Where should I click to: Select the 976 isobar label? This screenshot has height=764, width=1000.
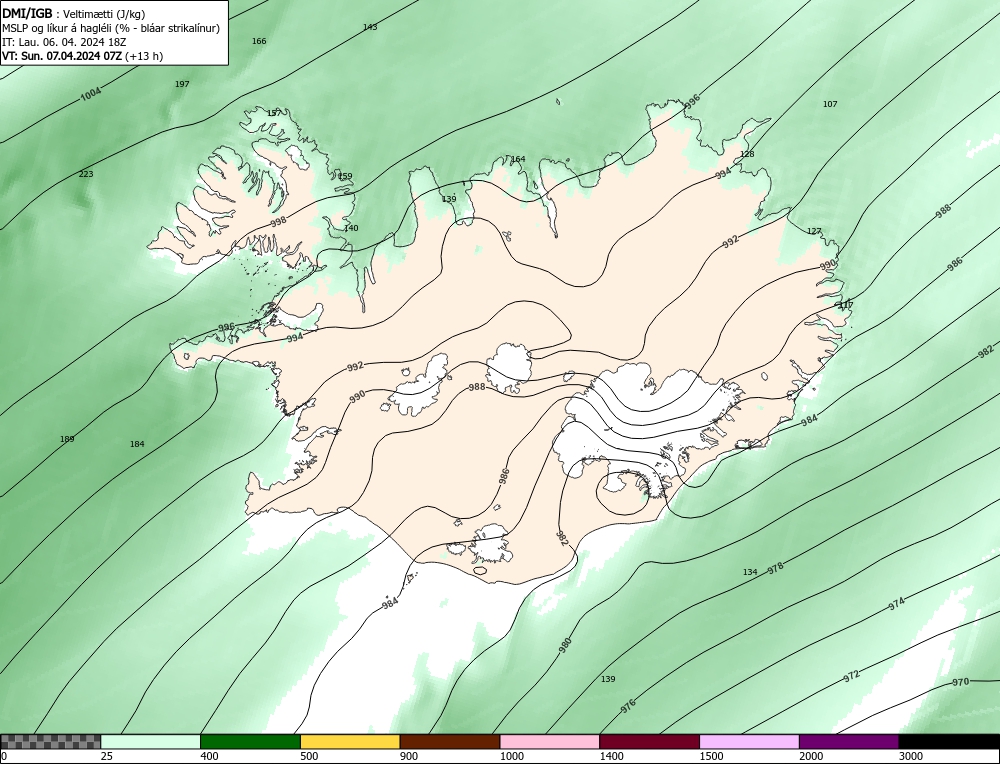pos(628,706)
